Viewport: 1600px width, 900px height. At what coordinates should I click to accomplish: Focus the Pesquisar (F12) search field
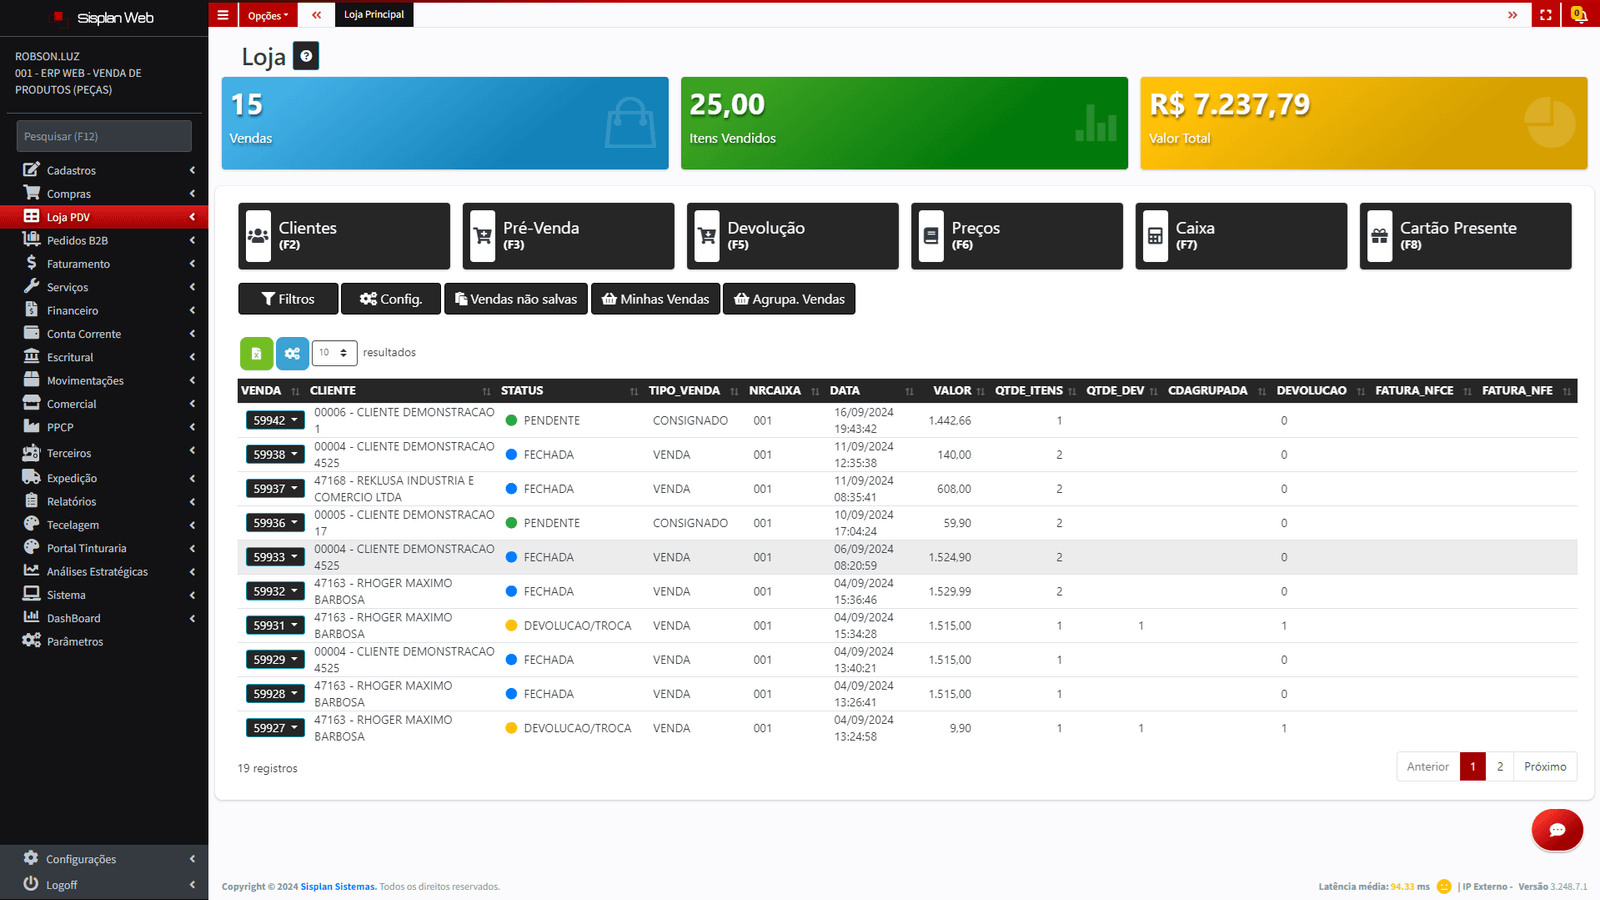pyautogui.click(x=104, y=136)
